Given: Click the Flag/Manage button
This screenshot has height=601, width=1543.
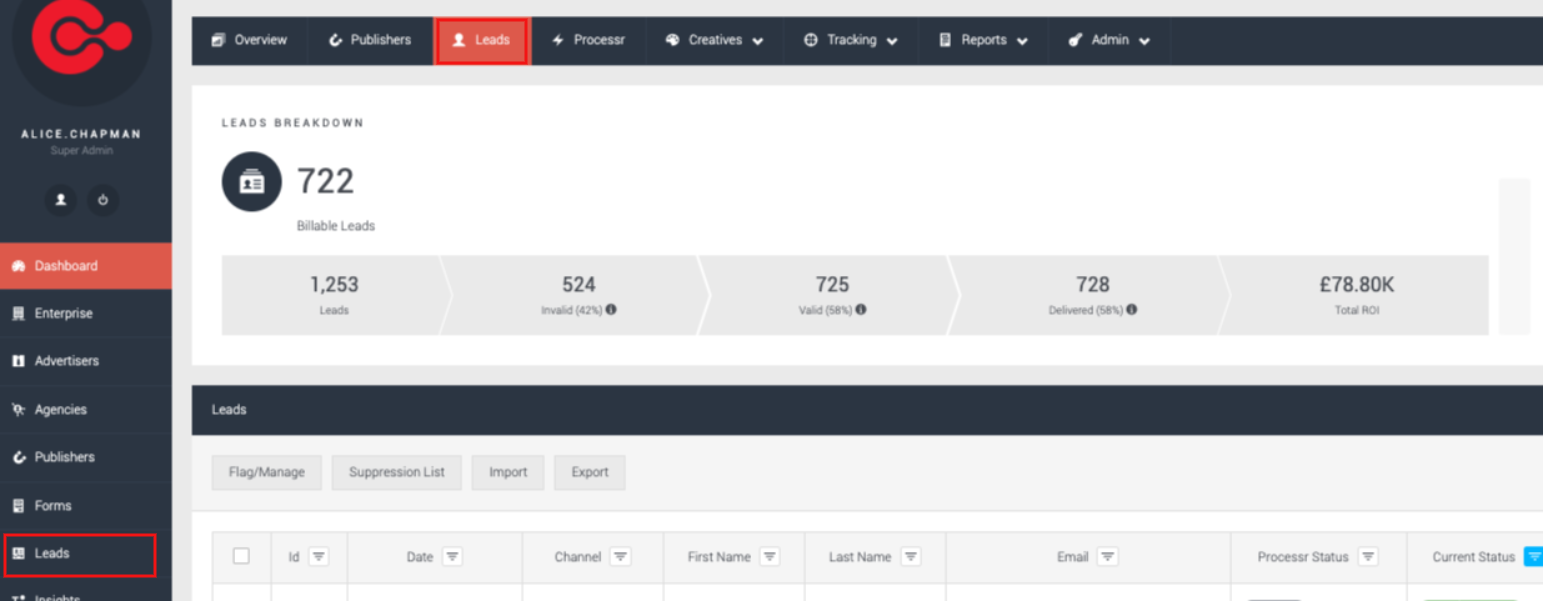Looking at the screenshot, I should coord(266,472).
